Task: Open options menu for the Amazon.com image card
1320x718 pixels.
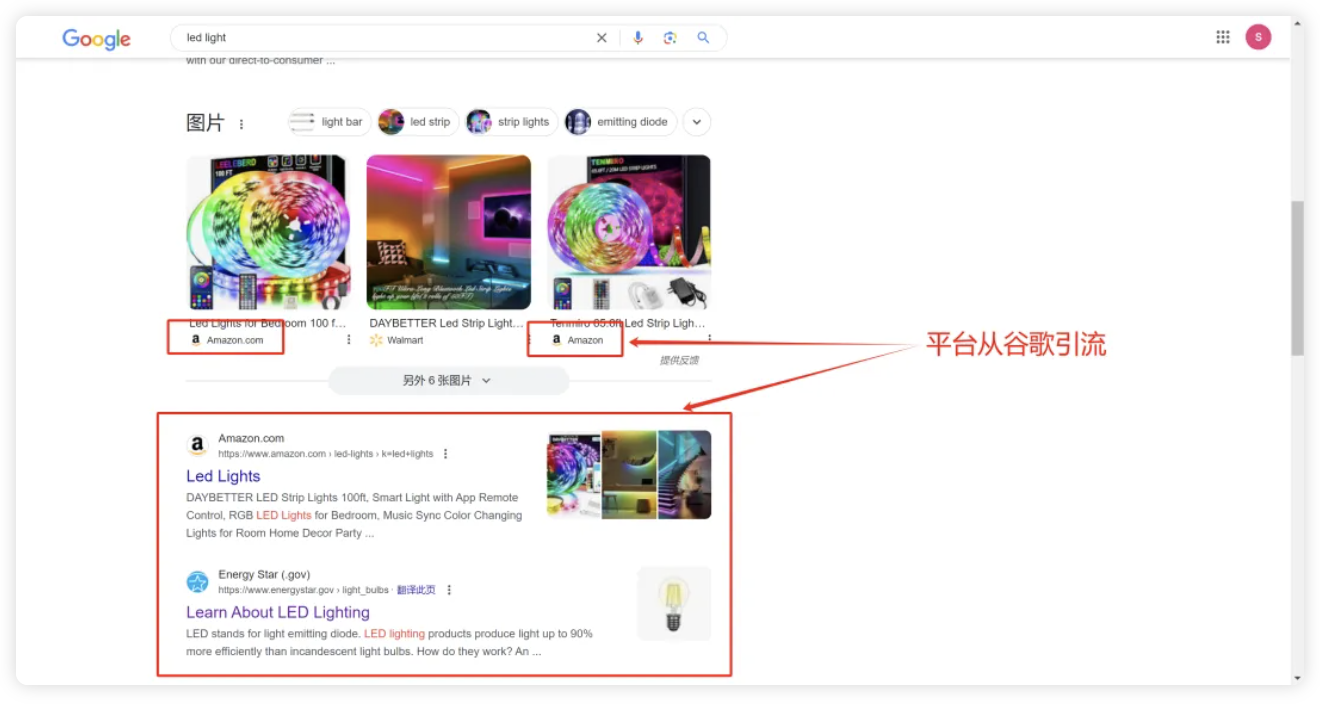Action: coord(349,340)
